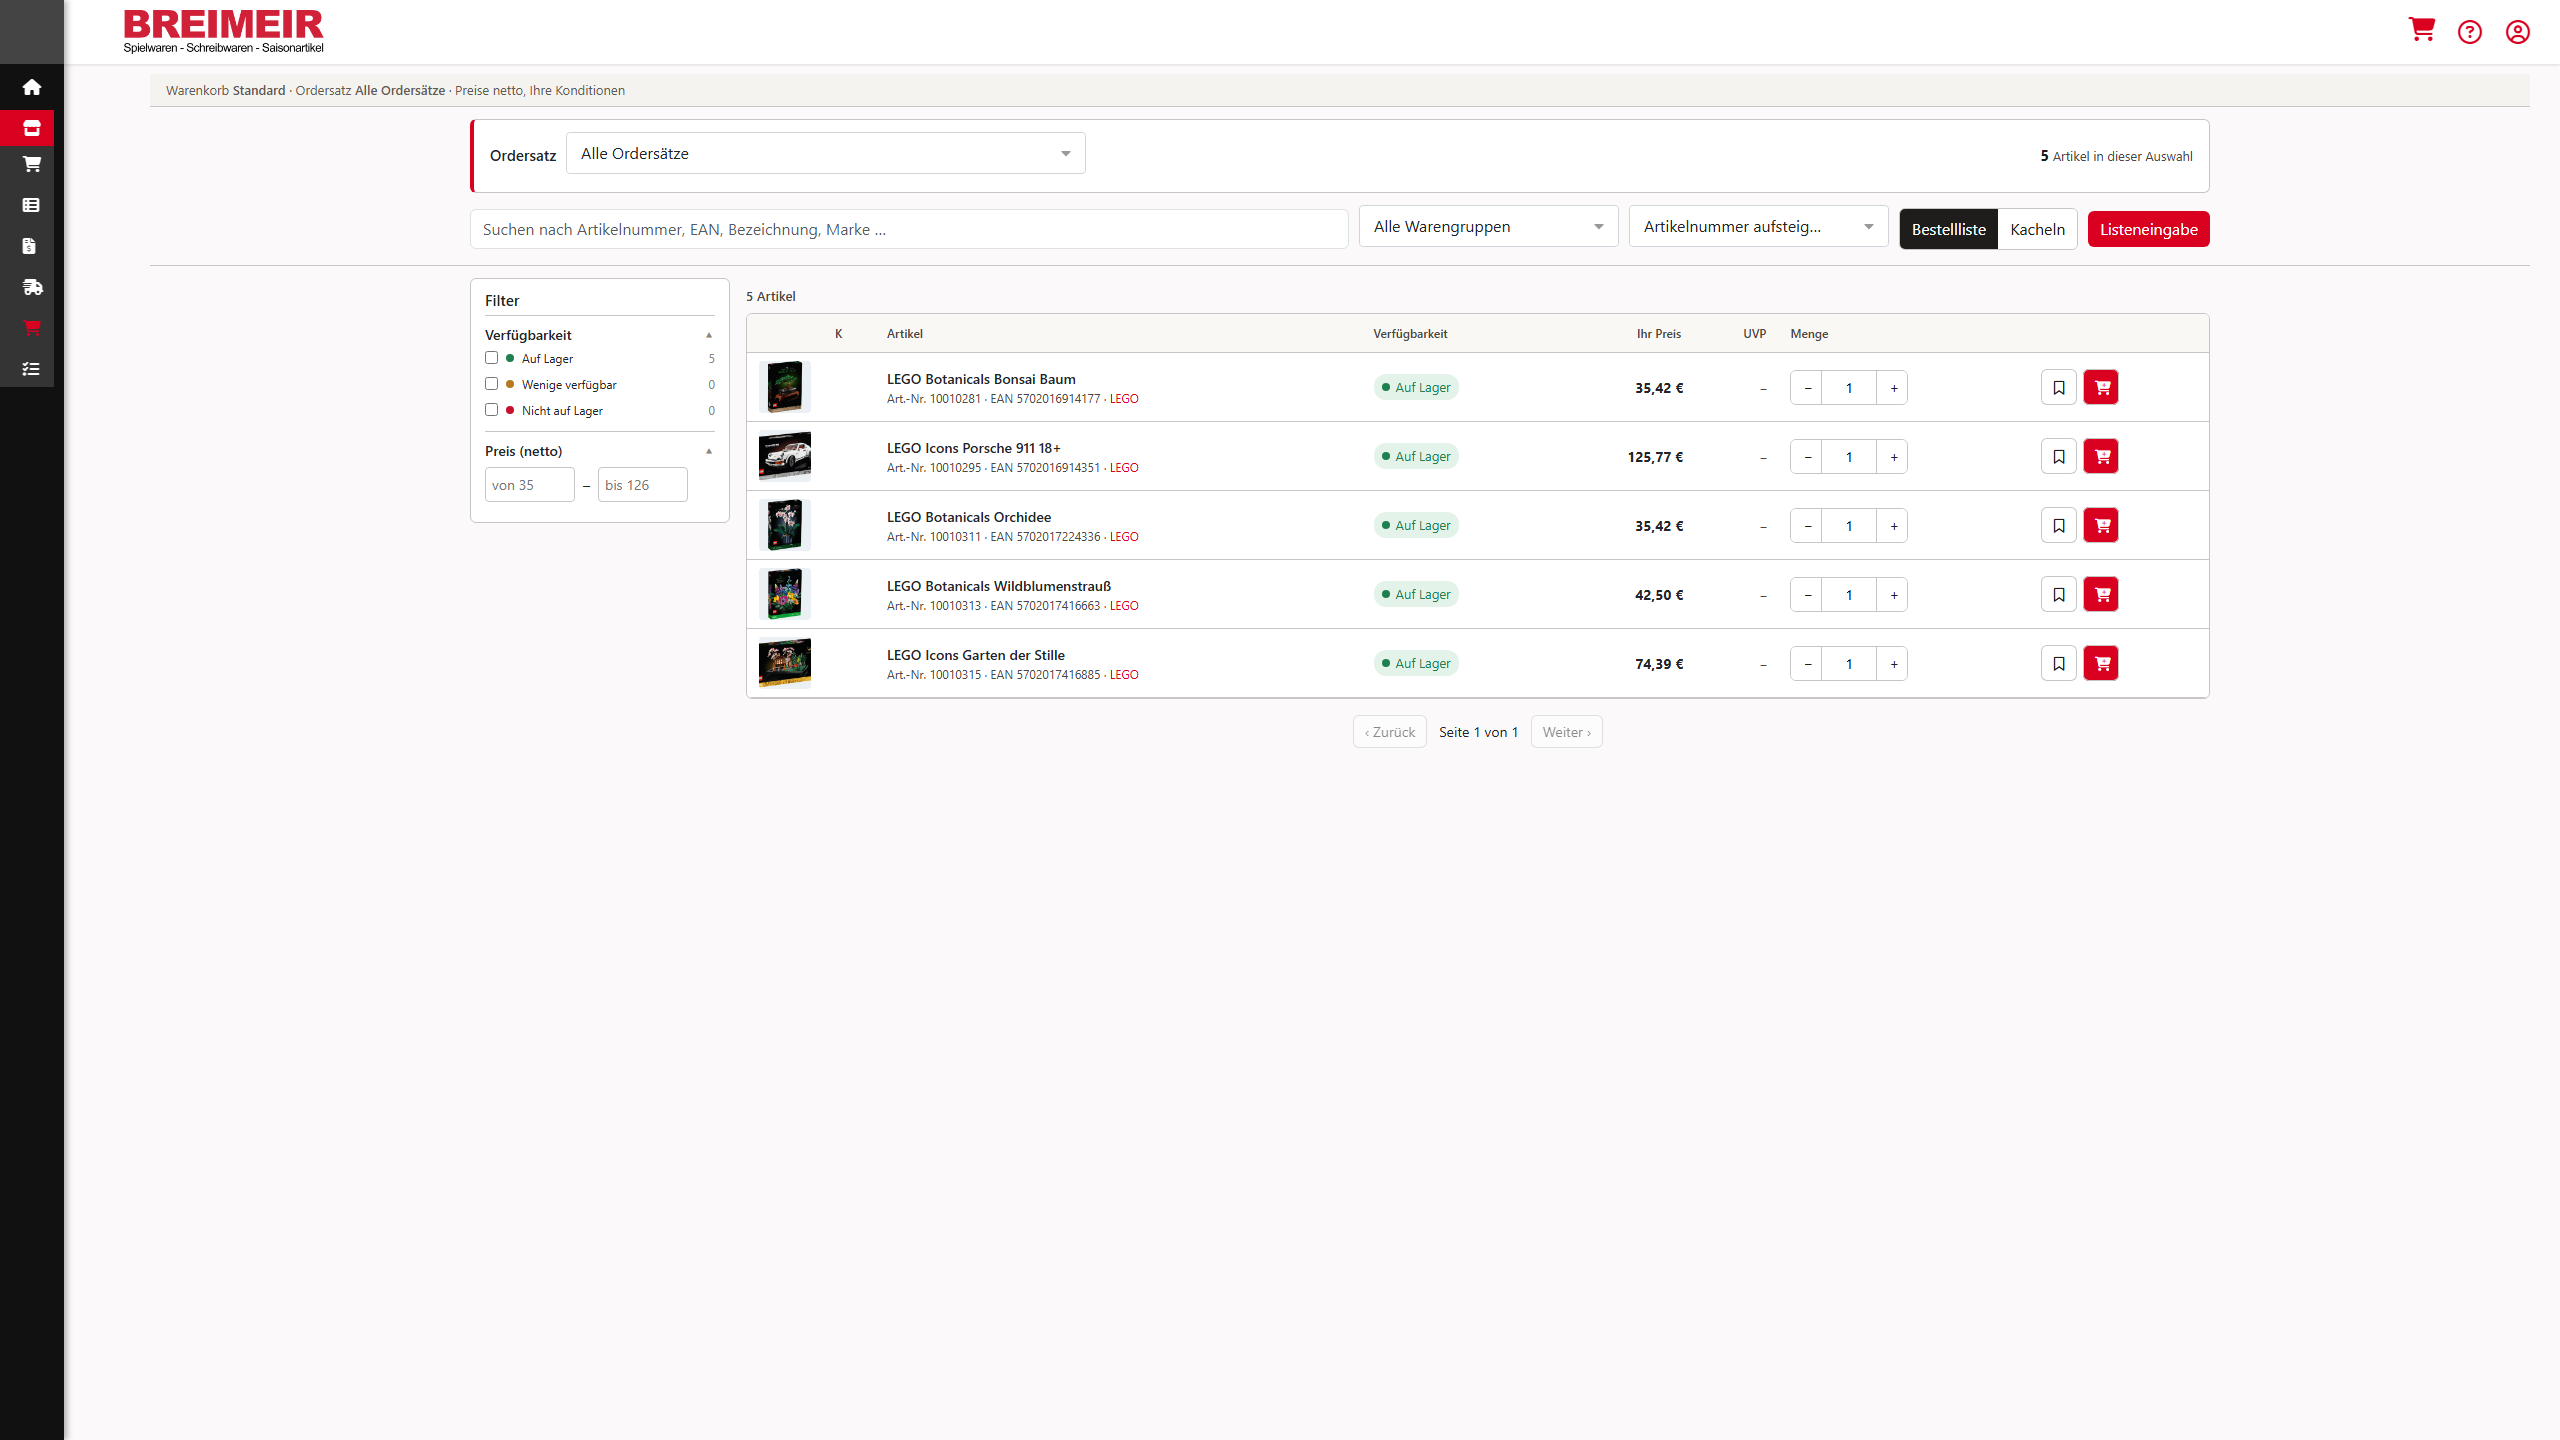
Task: Collapse the Verfügbarkeit filter section
Action: click(709, 335)
